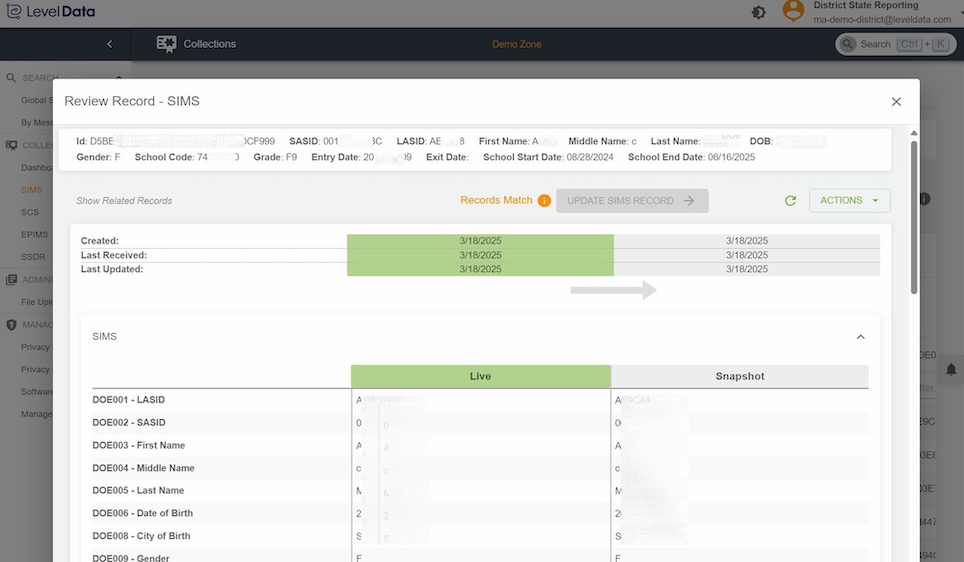Image resolution: width=964 pixels, height=562 pixels.
Task: Open the user account avatar menu
Action: click(793, 11)
